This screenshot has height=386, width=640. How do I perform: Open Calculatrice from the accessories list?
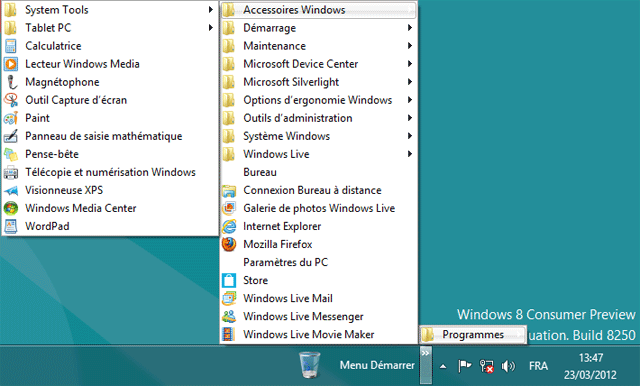click(110, 46)
